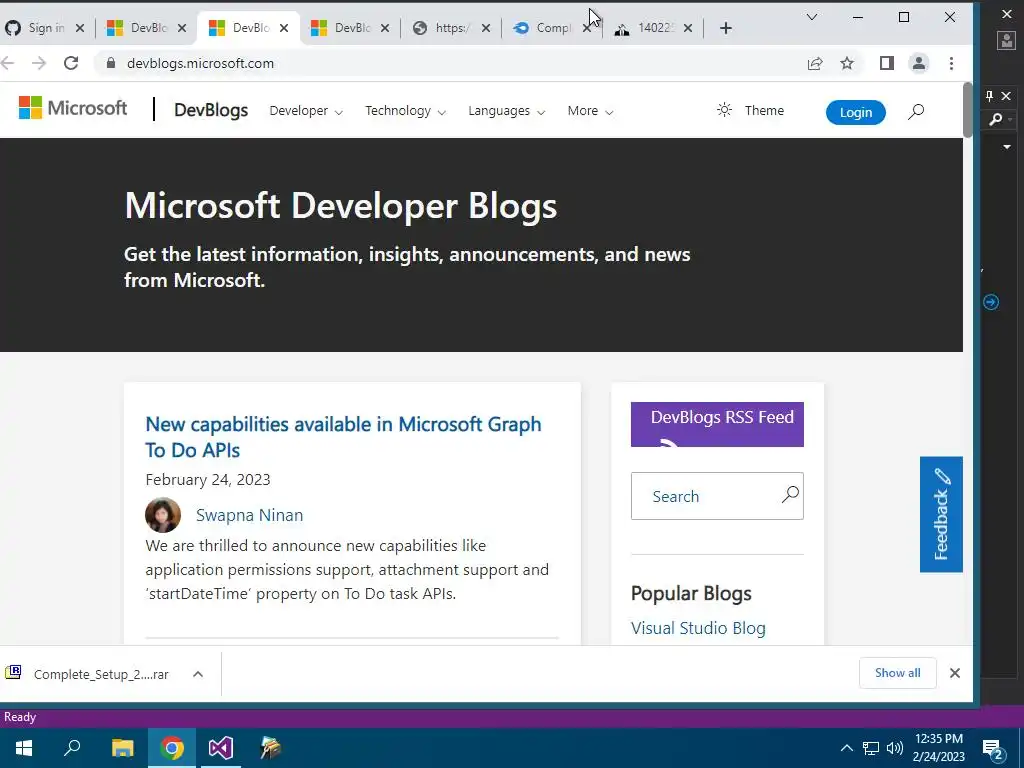1024x768 pixels.
Task: Open a new tab with plus icon
Action: [x=726, y=28]
